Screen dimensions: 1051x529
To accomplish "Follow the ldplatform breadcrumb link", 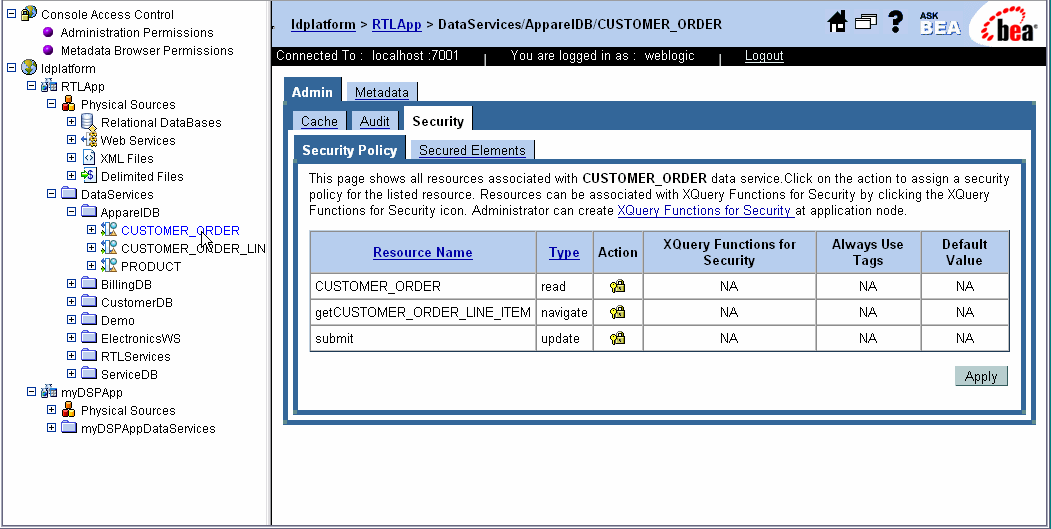I will click(323, 24).
